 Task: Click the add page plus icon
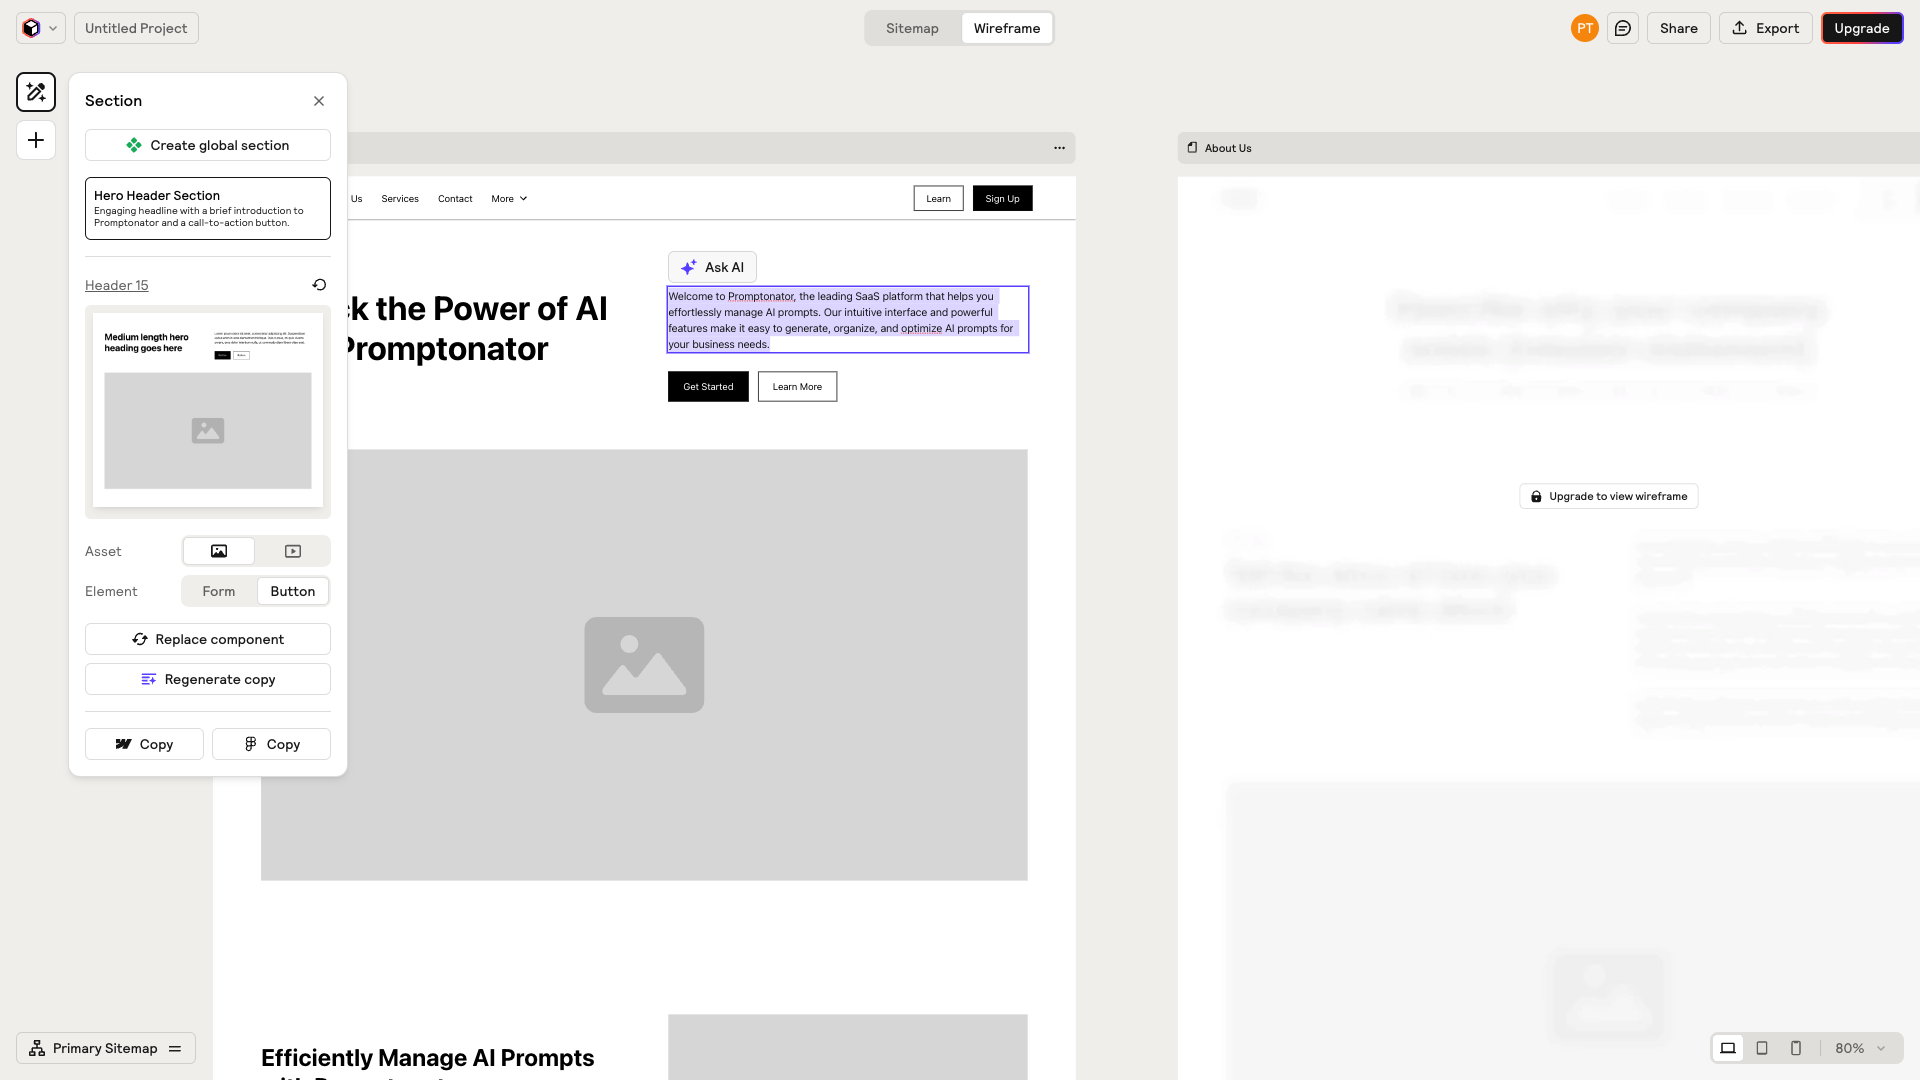point(36,140)
